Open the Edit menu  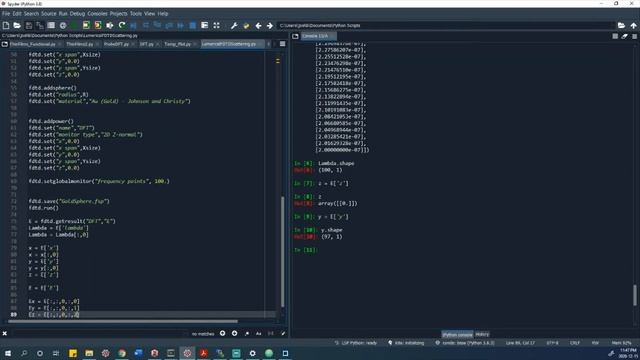pos(17,13)
